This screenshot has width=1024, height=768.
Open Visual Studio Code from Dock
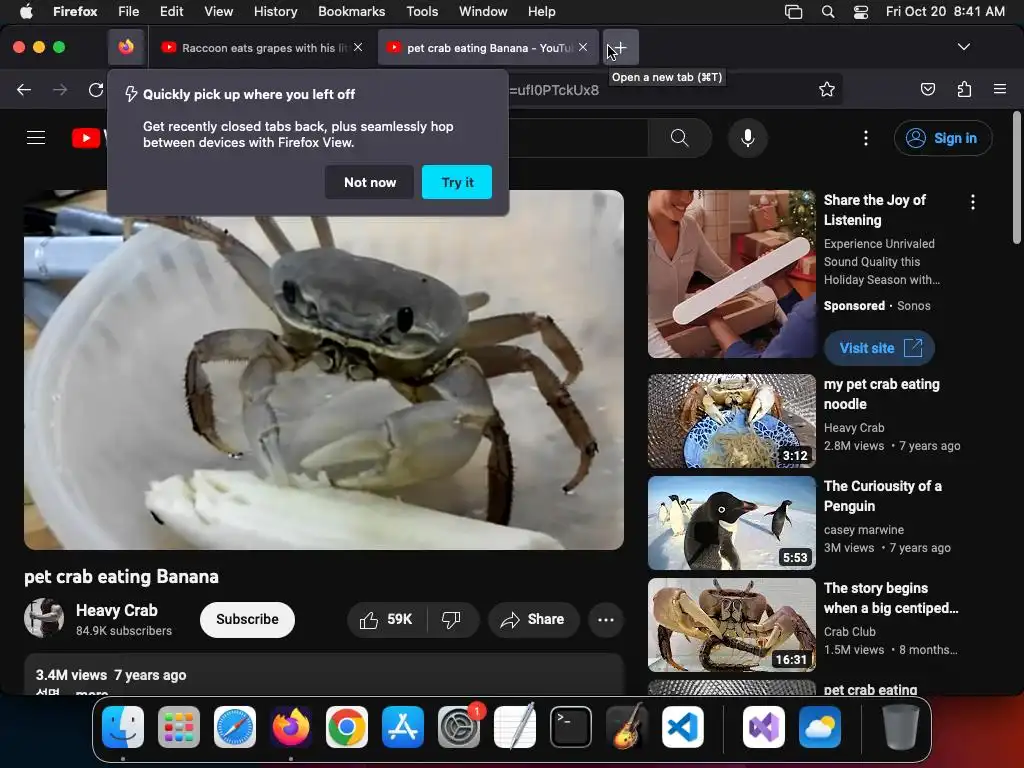(x=682, y=726)
